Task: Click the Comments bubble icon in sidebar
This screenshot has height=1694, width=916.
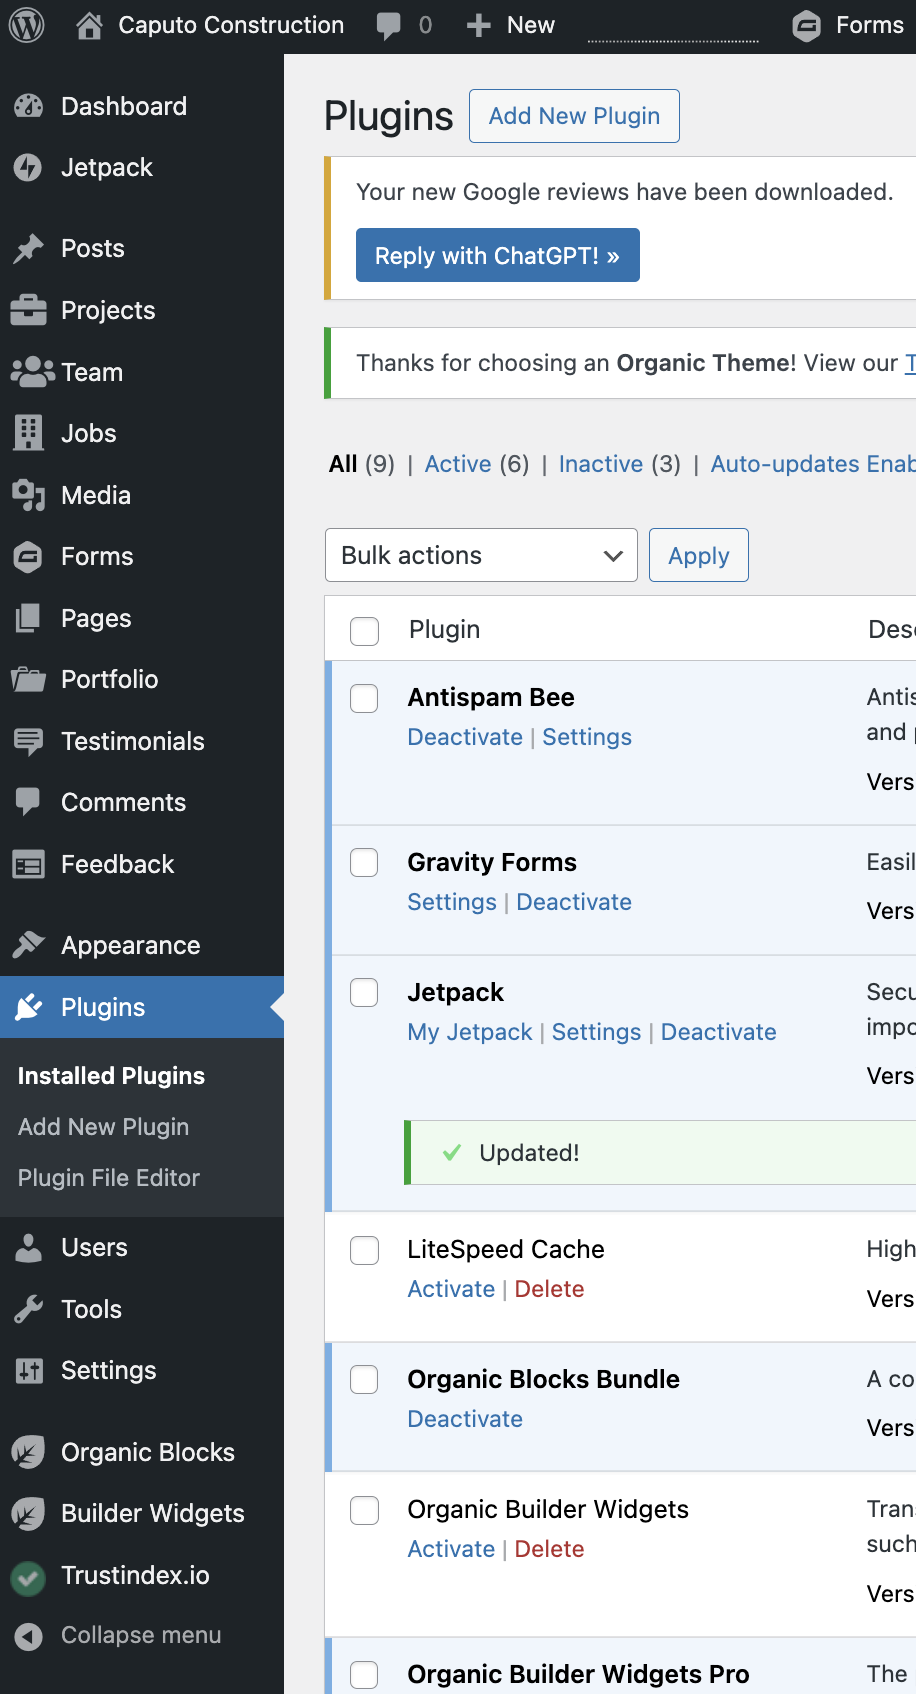Action: tap(29, 802)
